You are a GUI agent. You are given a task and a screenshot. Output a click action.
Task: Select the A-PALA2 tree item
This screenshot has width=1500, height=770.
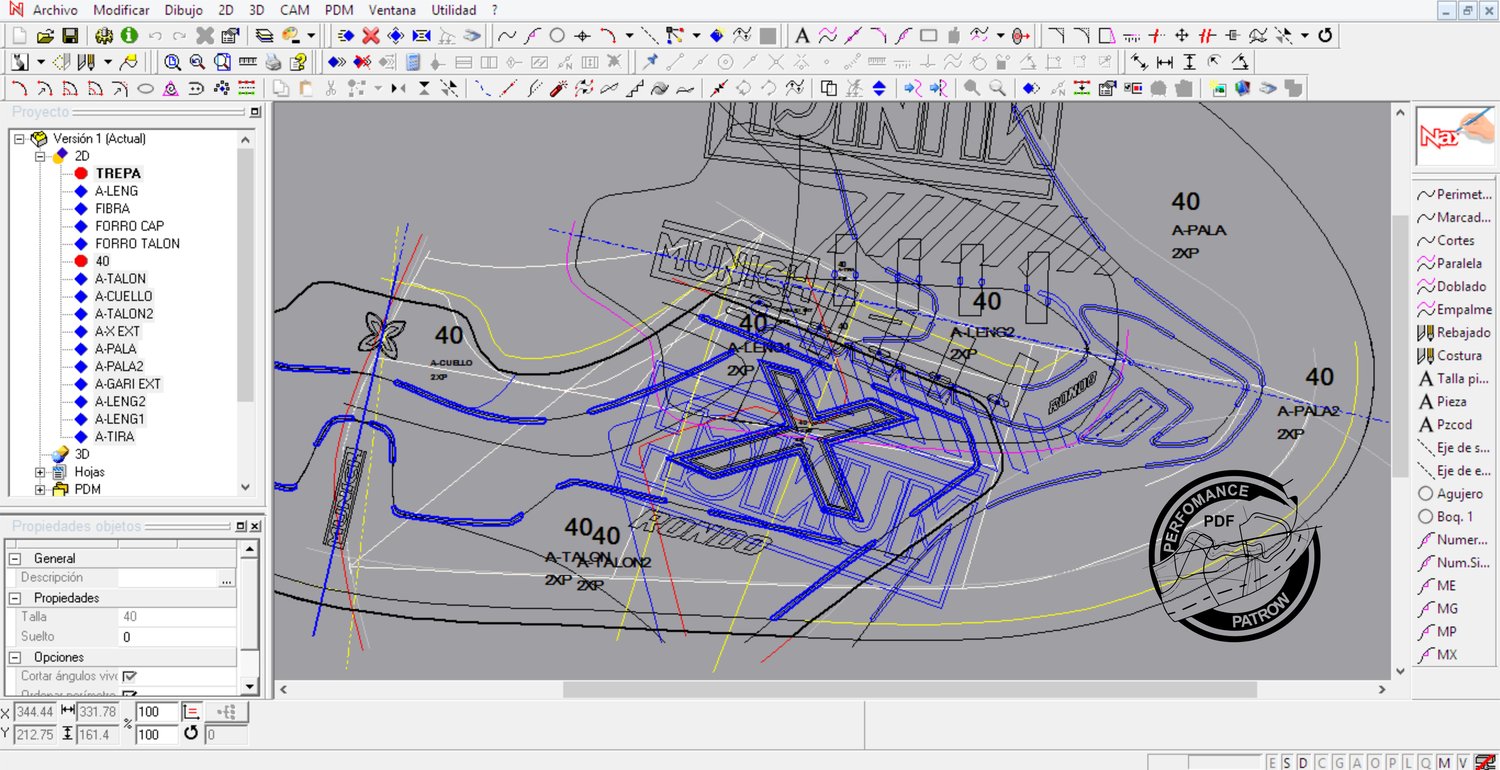pos(119,367)
